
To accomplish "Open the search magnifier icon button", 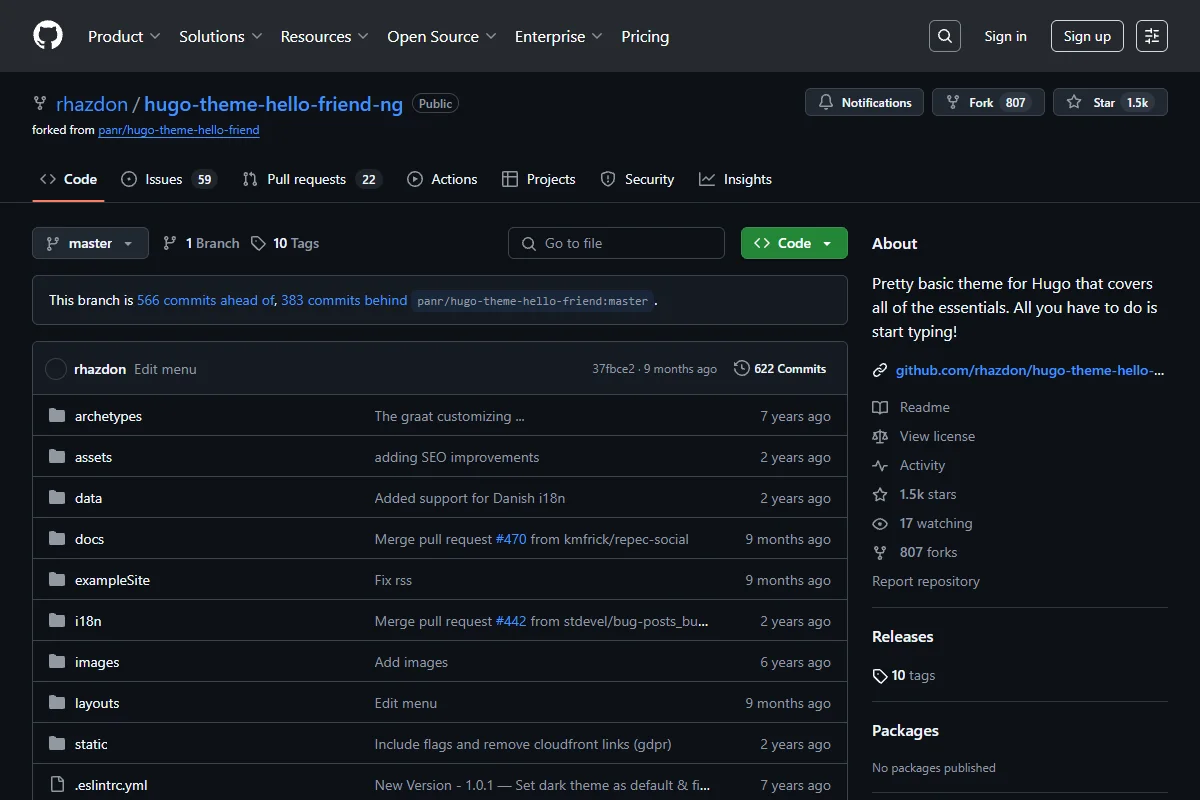I will click(x=944, y=36).
